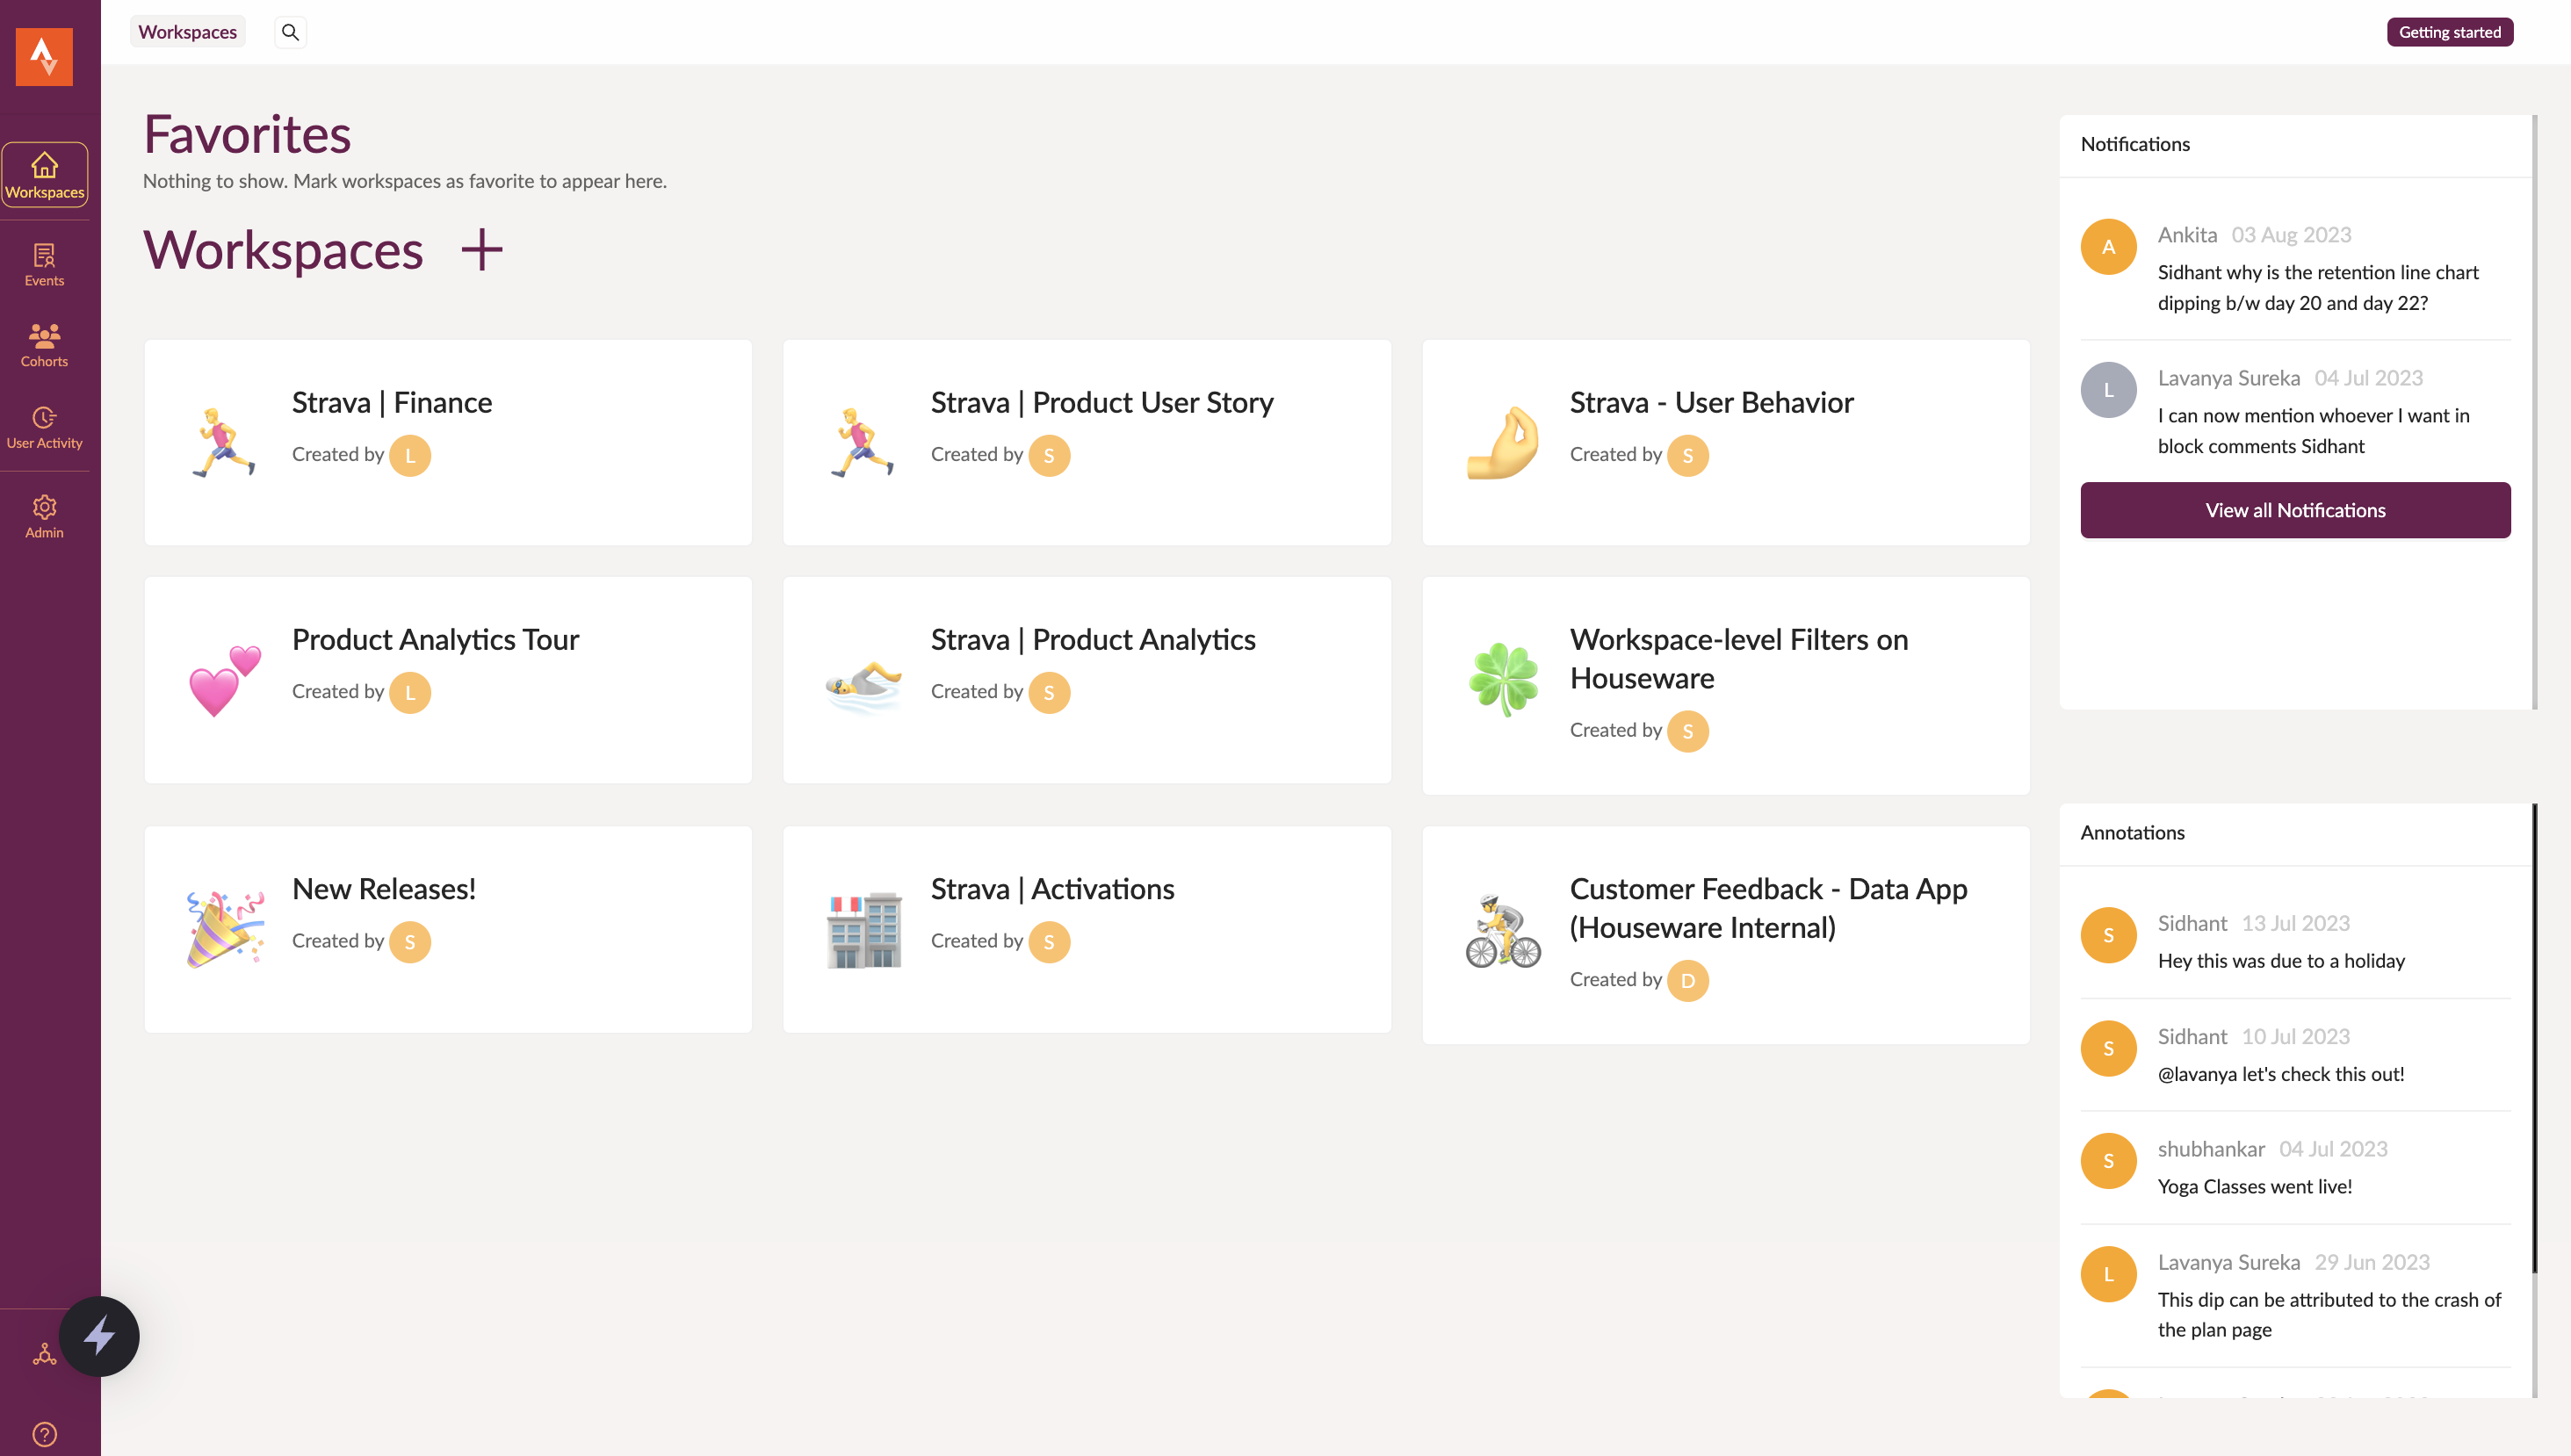The image size is (2571, 1456).
Task: Click the Workspaces breadcrumb tab
Action: click(187, 32)
